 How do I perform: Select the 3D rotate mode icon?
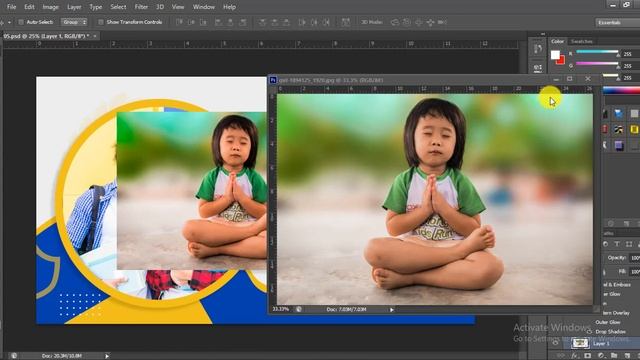[395, 22]
